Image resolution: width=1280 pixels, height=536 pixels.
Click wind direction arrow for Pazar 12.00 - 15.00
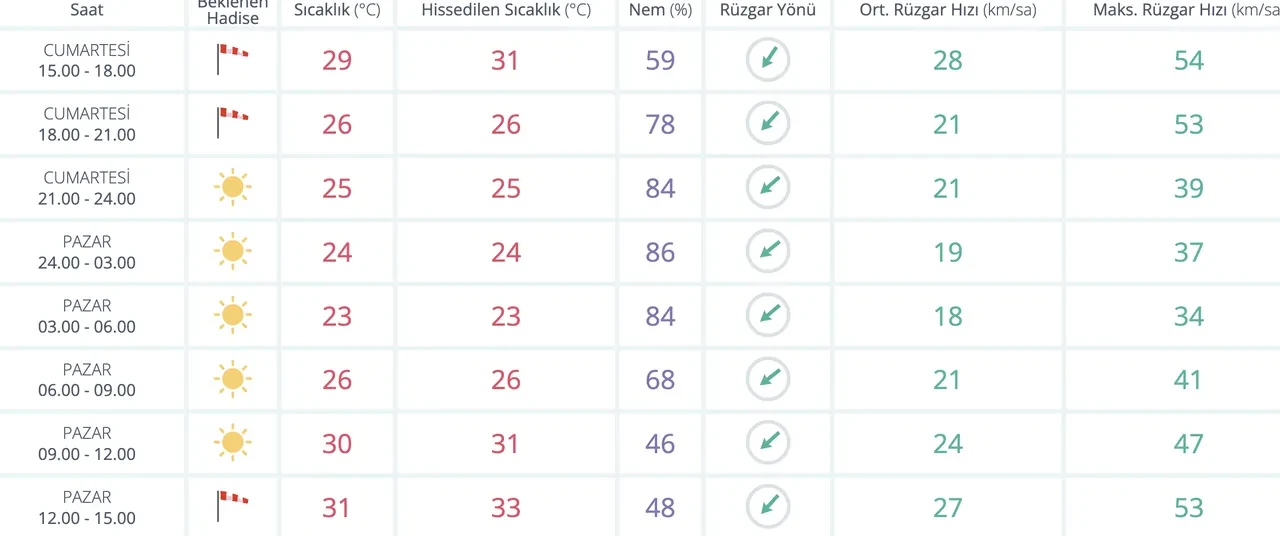pos(767,507)
